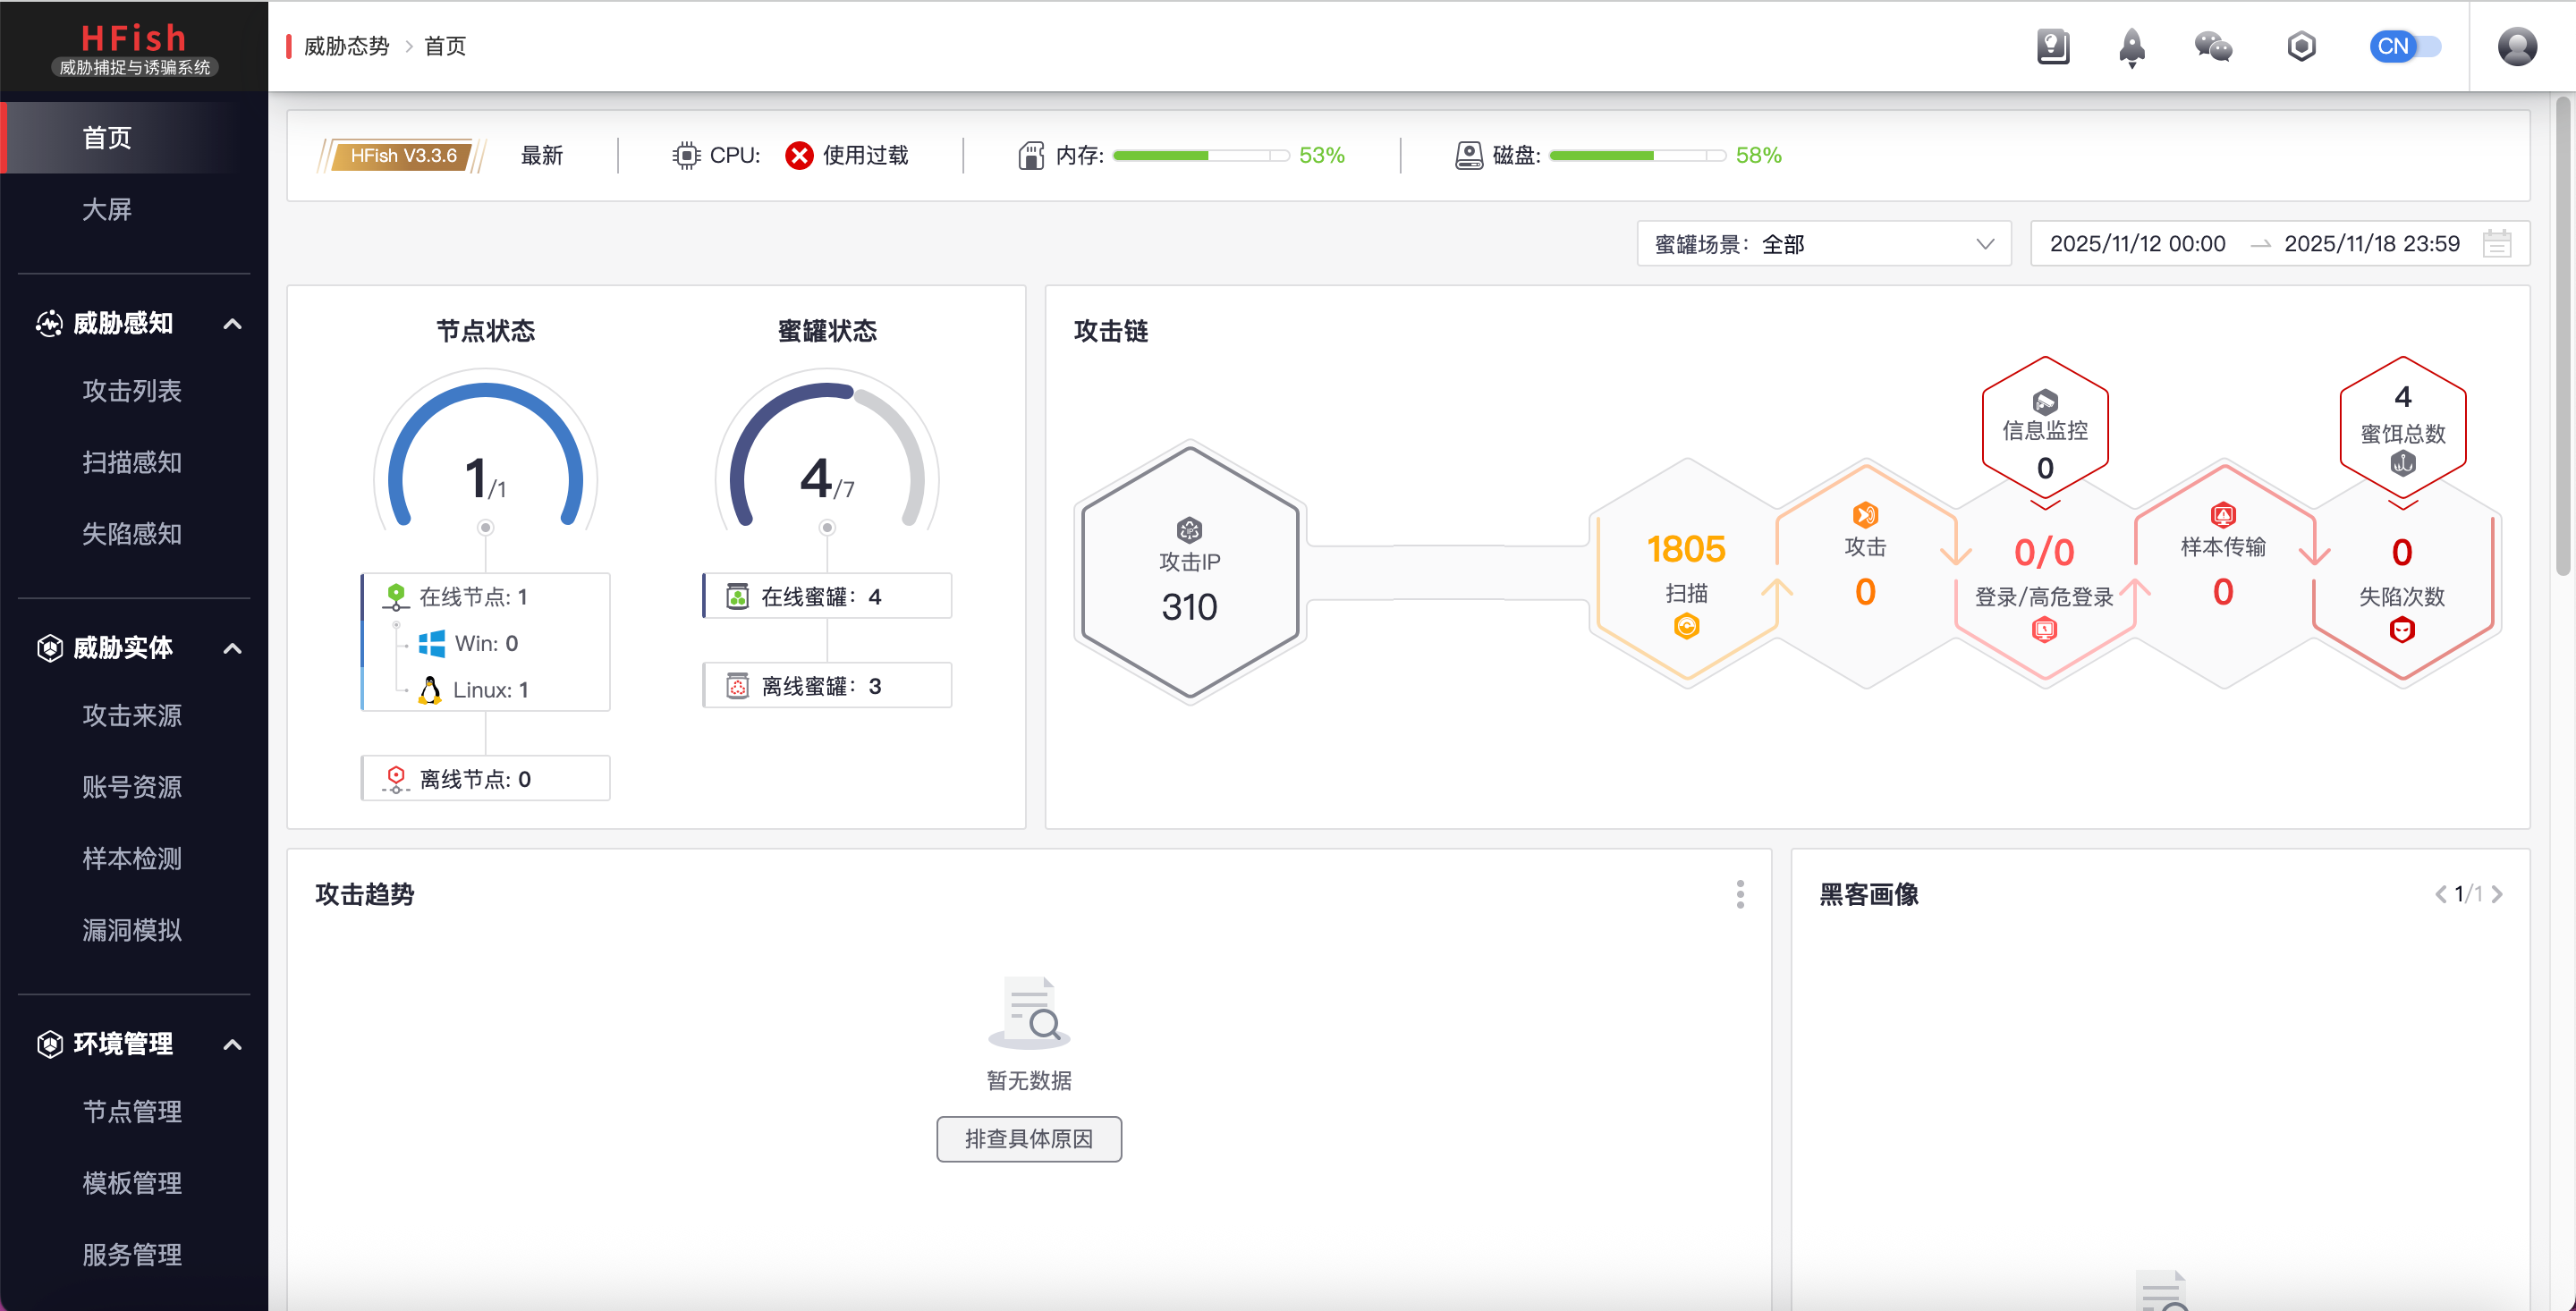Toggle the CN language switch
The image size is (2576, 1311).
click(x=2405, y=47)
